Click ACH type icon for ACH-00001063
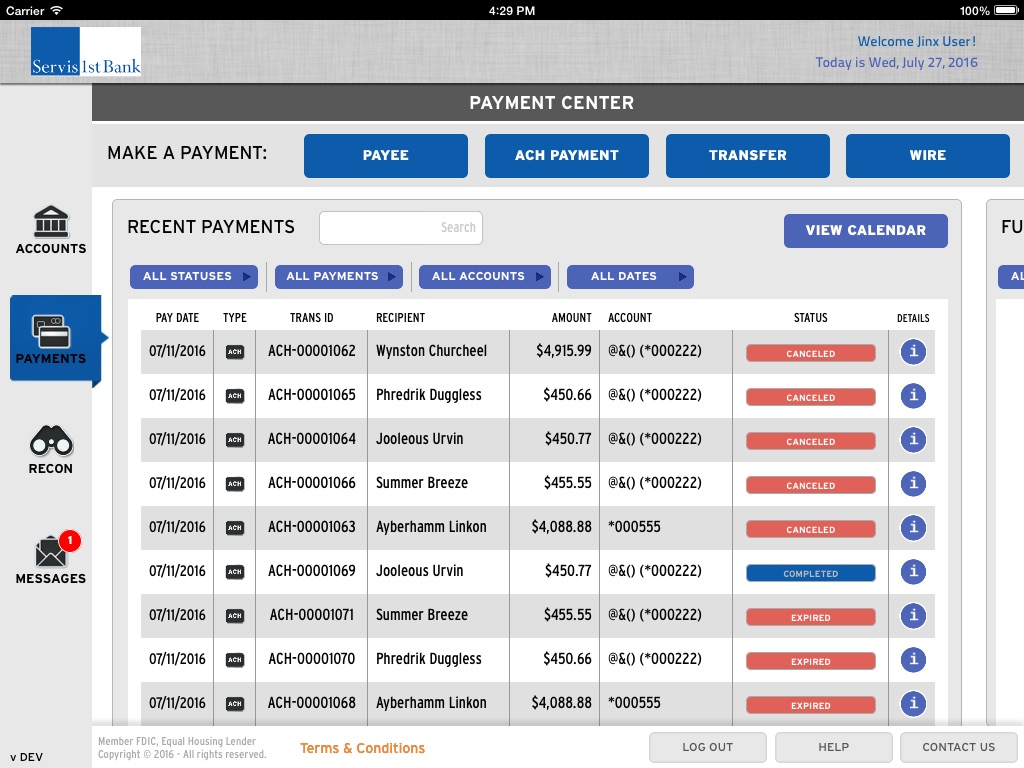Image resolution: width=1024 pixels, height=768 pixels. [x=234, y=528]
